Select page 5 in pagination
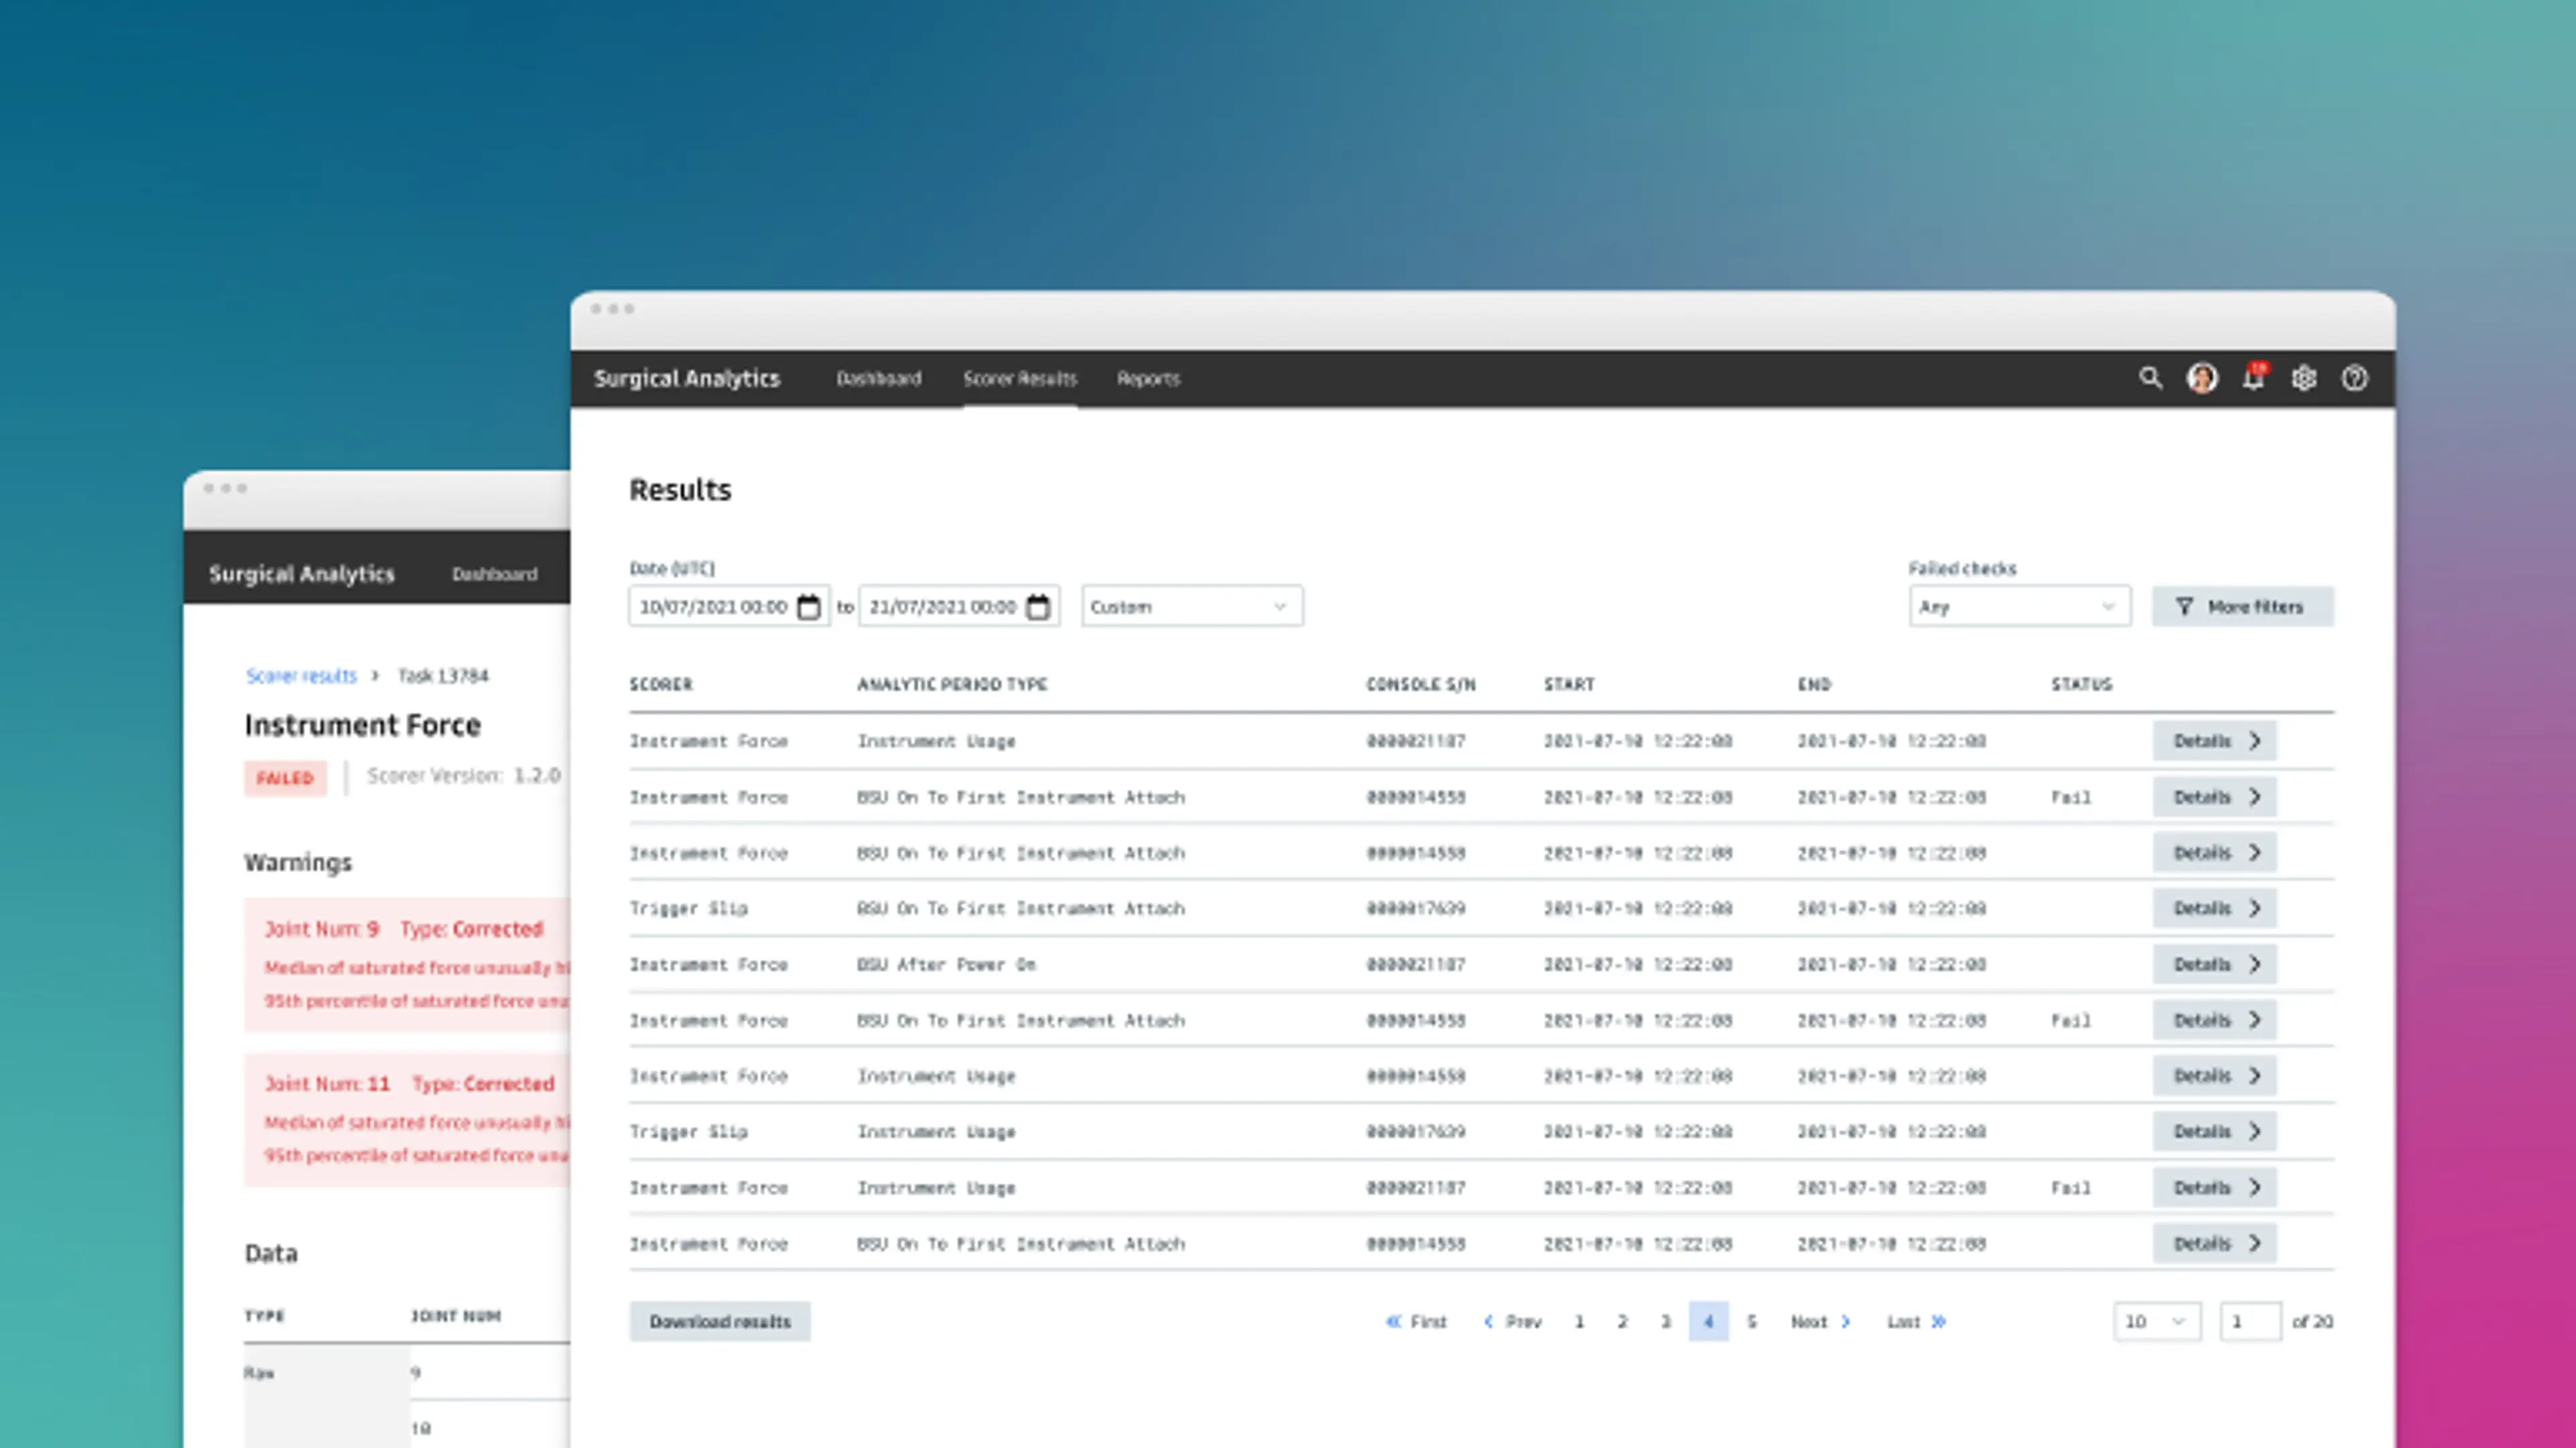The image size is (2576, 1448). click(1751, 1321)
